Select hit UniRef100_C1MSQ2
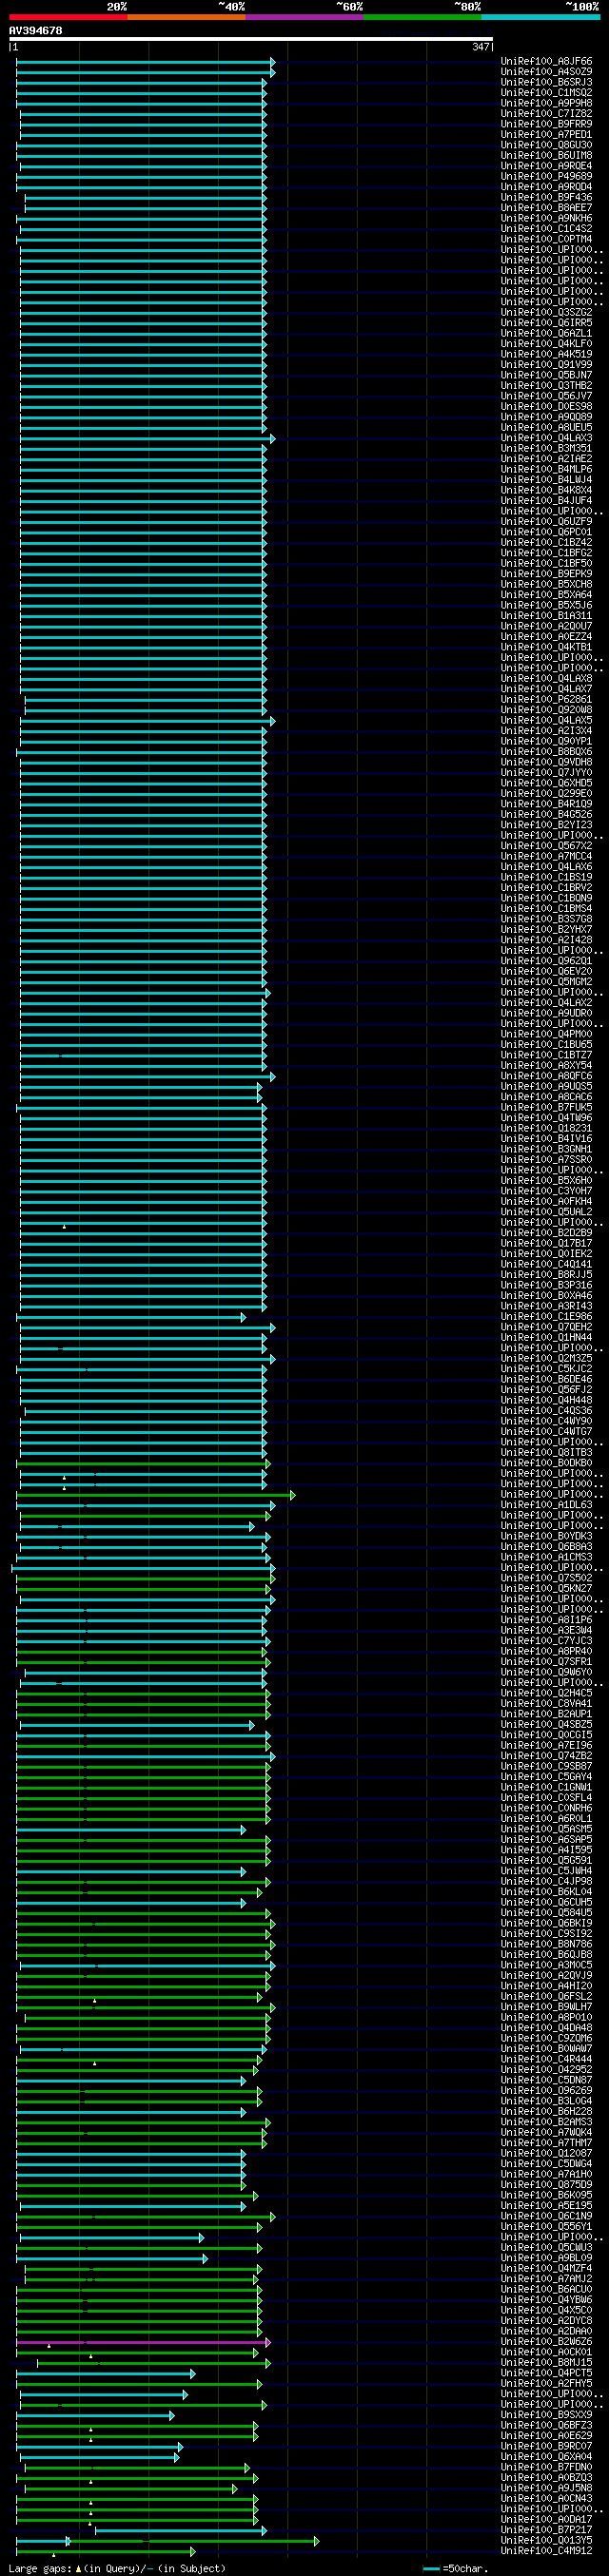The image size is (609, 2576). (x=546, y=93)
